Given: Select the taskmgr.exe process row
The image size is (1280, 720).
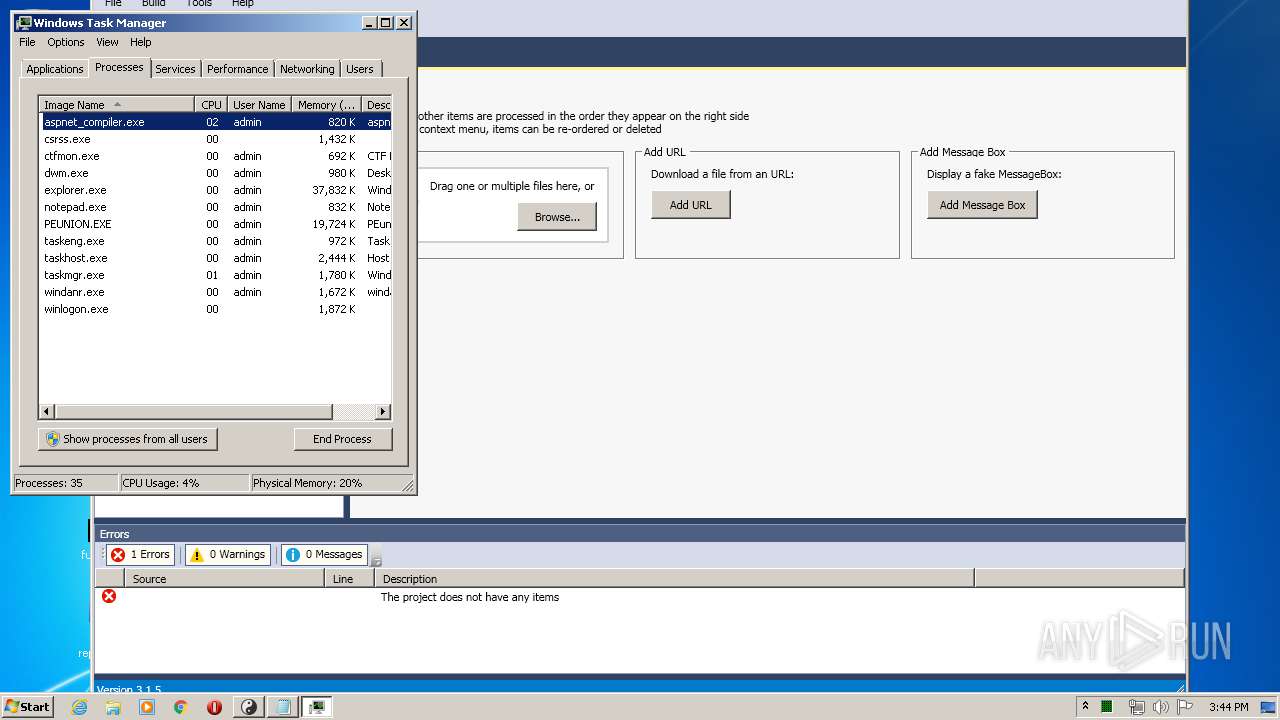Looking at the screenshot, I should [215, 275].
